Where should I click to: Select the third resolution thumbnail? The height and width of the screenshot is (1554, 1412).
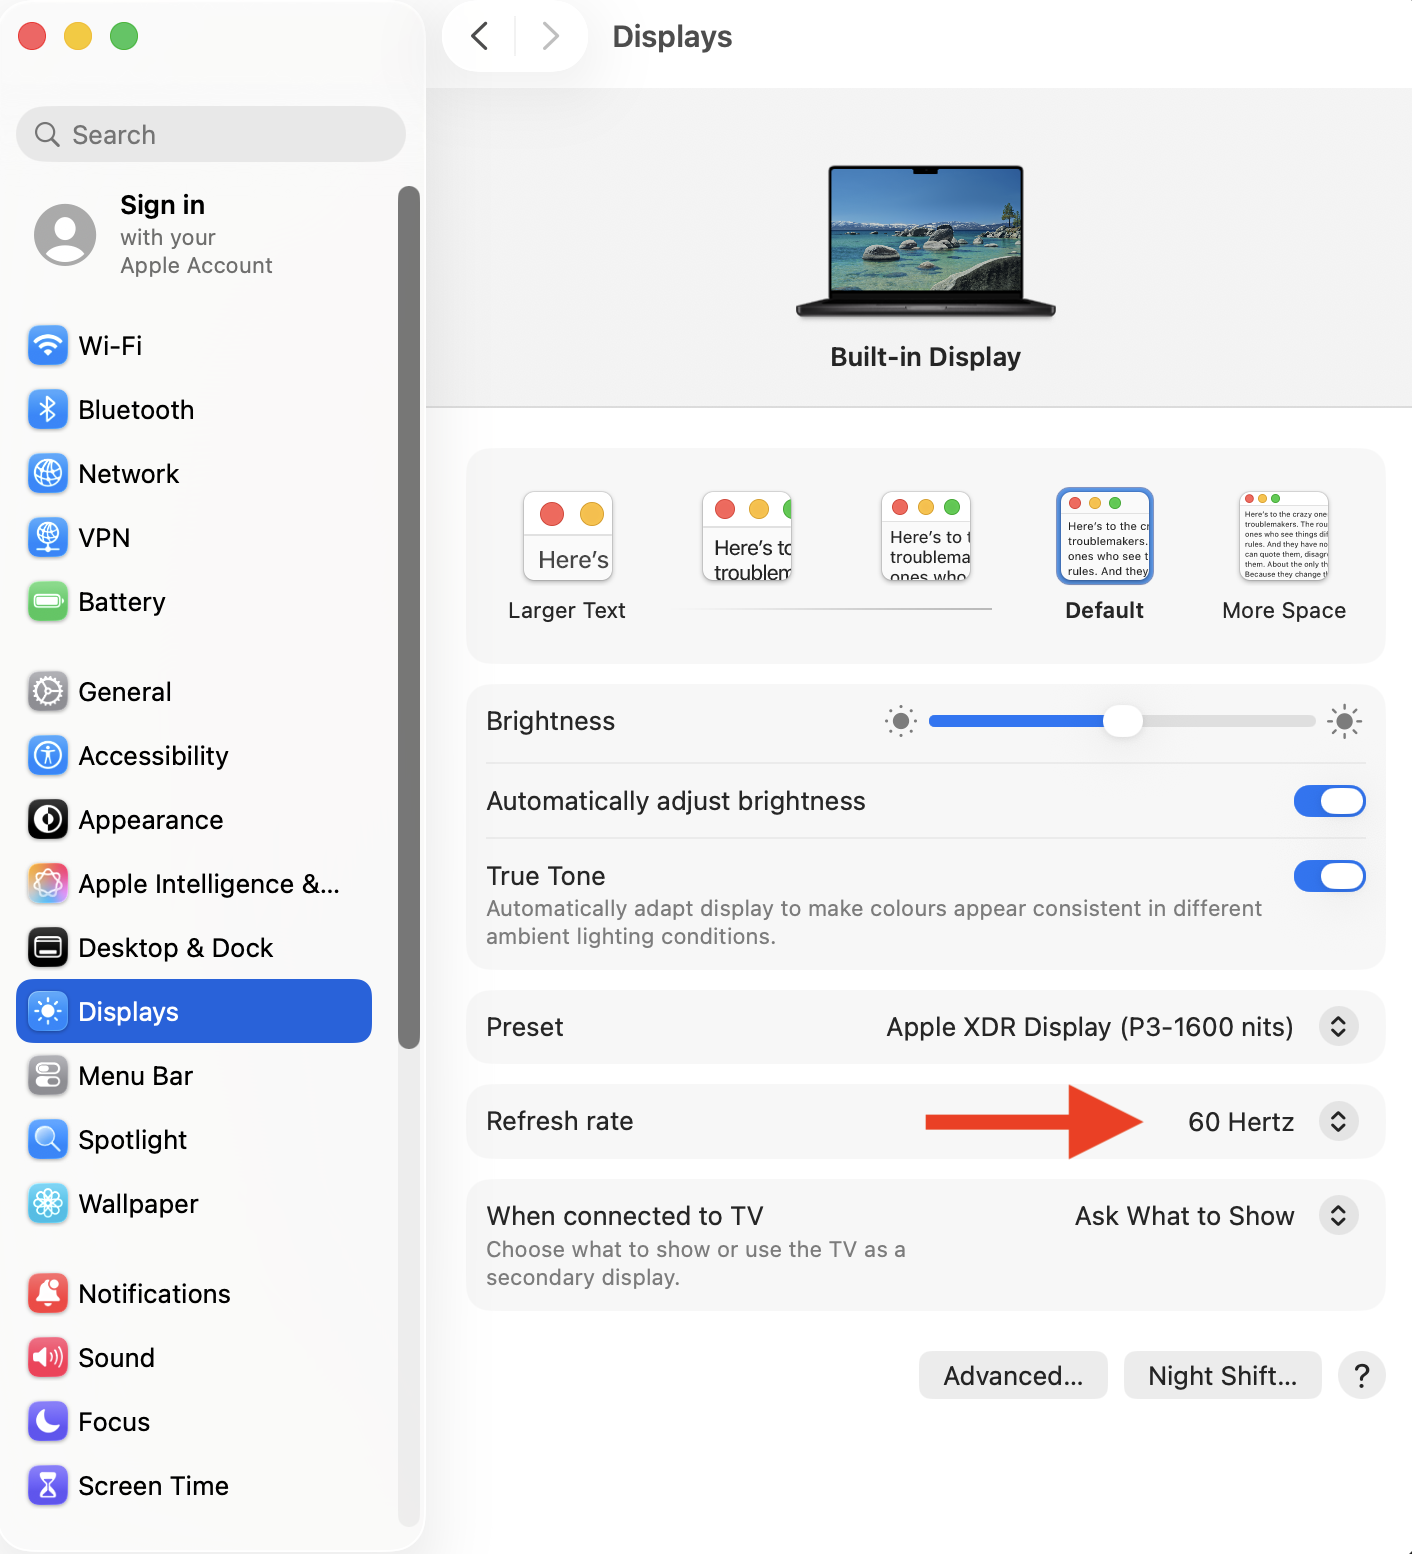926,536
